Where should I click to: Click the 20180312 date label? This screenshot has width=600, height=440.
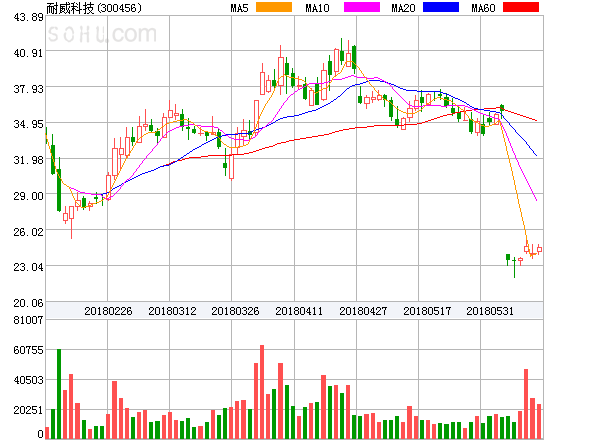pyautogui.click(x=172, y=311)
